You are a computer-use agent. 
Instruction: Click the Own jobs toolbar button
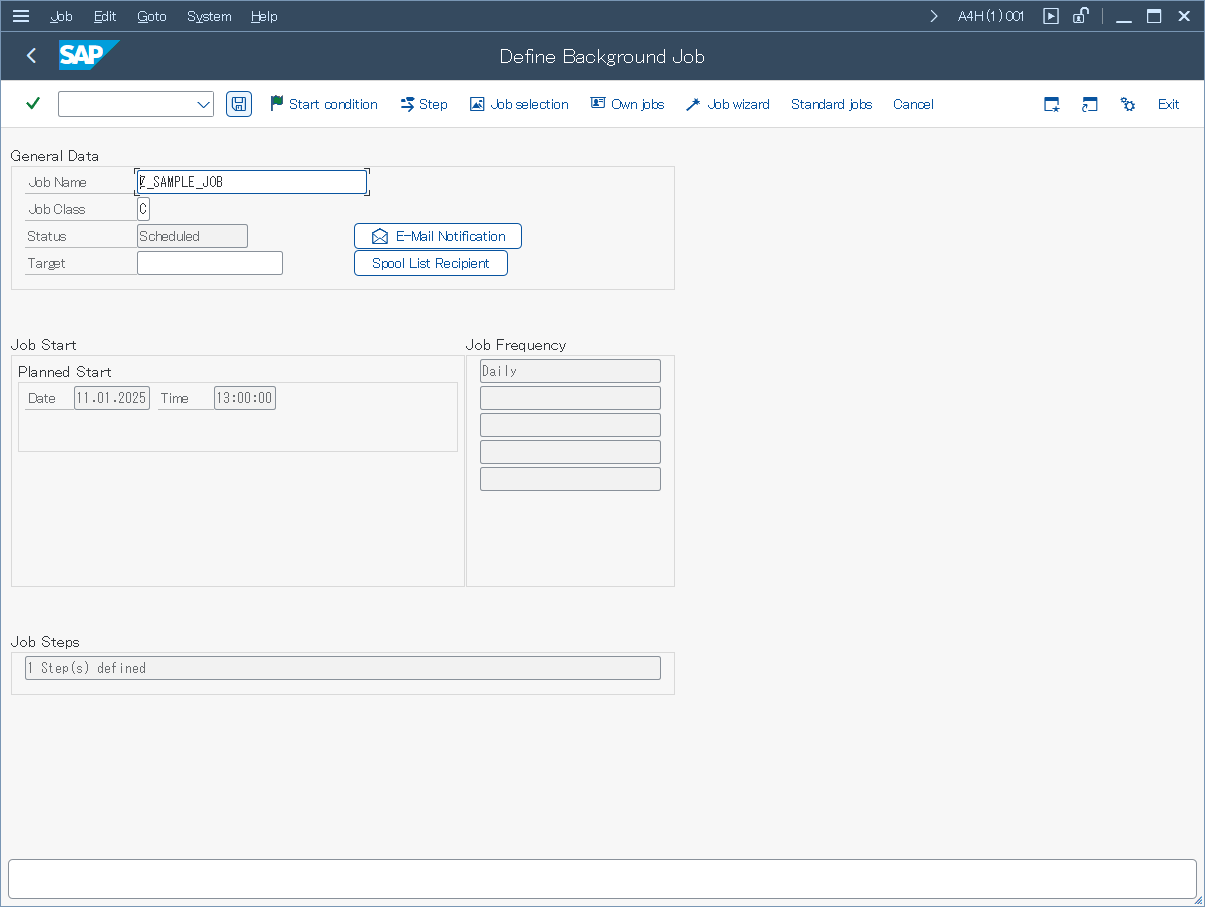[627, 104]
